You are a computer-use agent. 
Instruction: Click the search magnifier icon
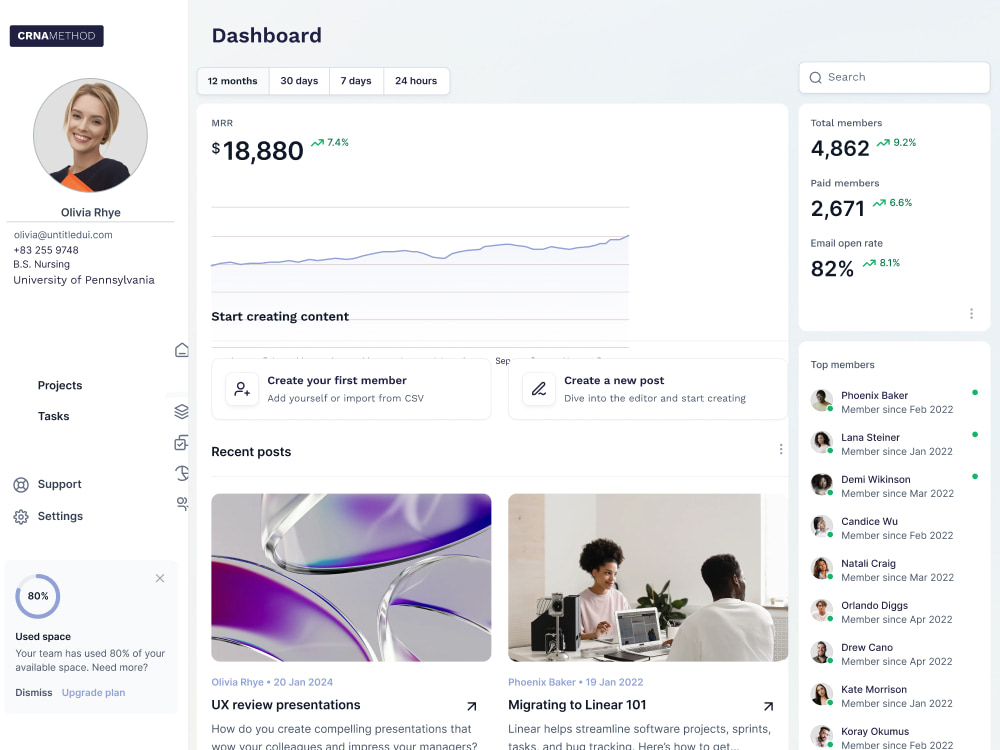coord(816,78)
